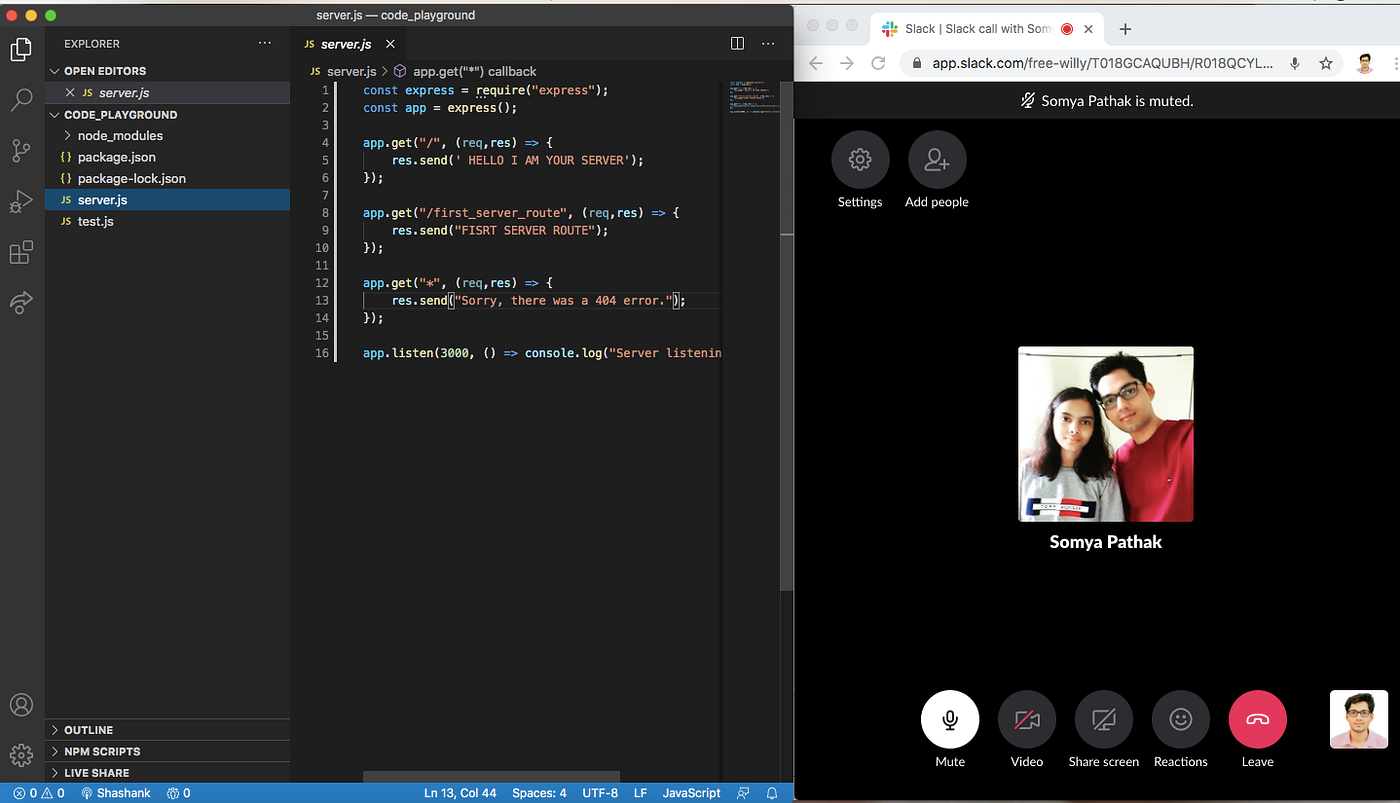Click the Live Share icon in the activity bar
The width and height of the screenshot is (1400, 803).
click(x=21, y=303)
